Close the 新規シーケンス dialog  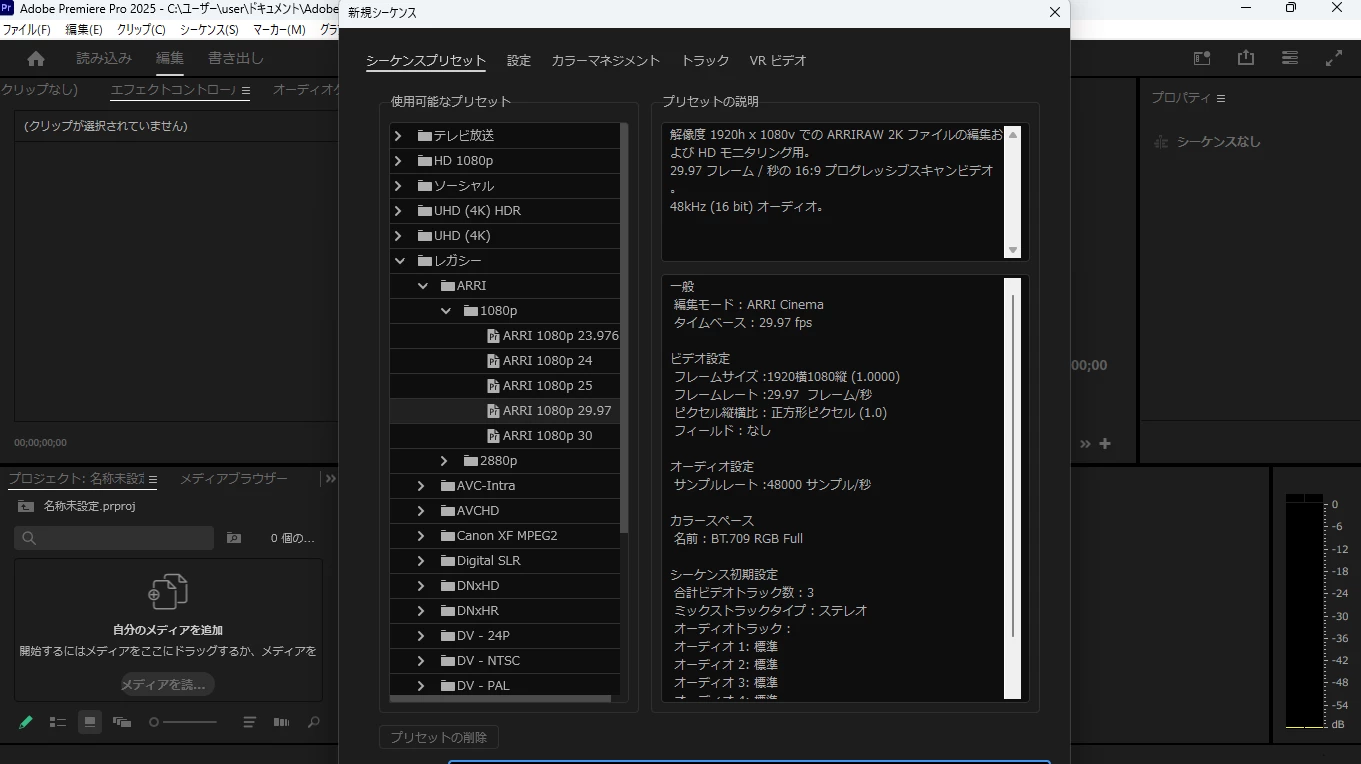point(1054,12)
